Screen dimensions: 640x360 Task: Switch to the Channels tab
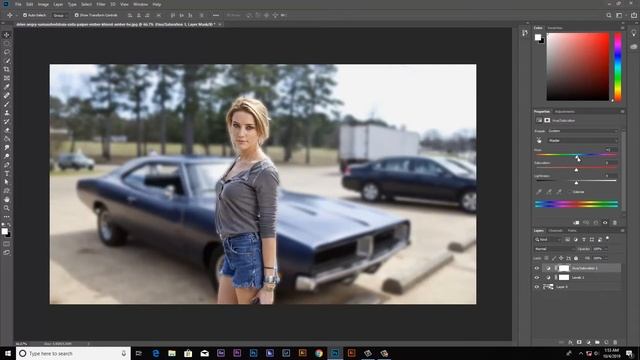[x=555, y=231]
